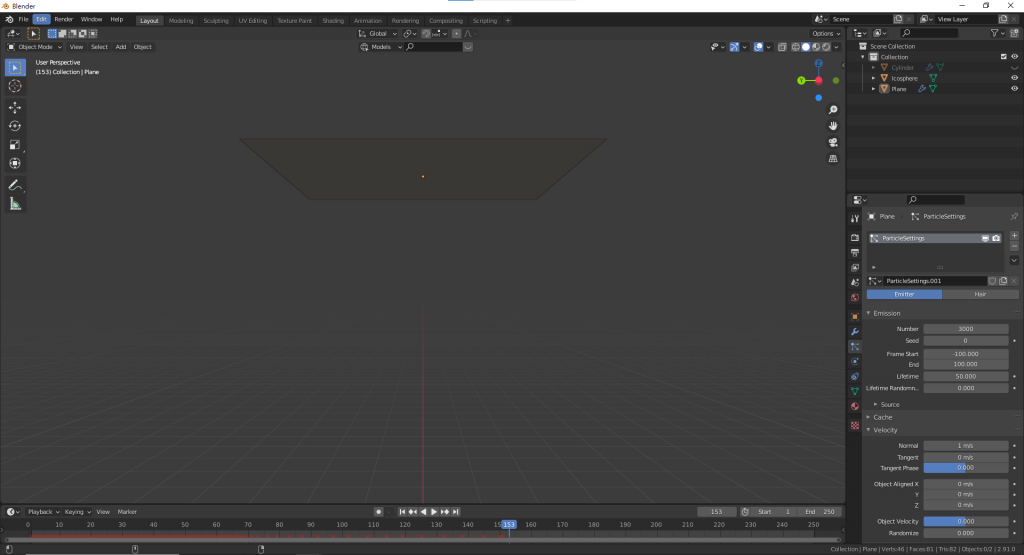The height and width of the screenshot is (555, 1024).
Task: Activate the Rotate tool
Action: point(15,126)
